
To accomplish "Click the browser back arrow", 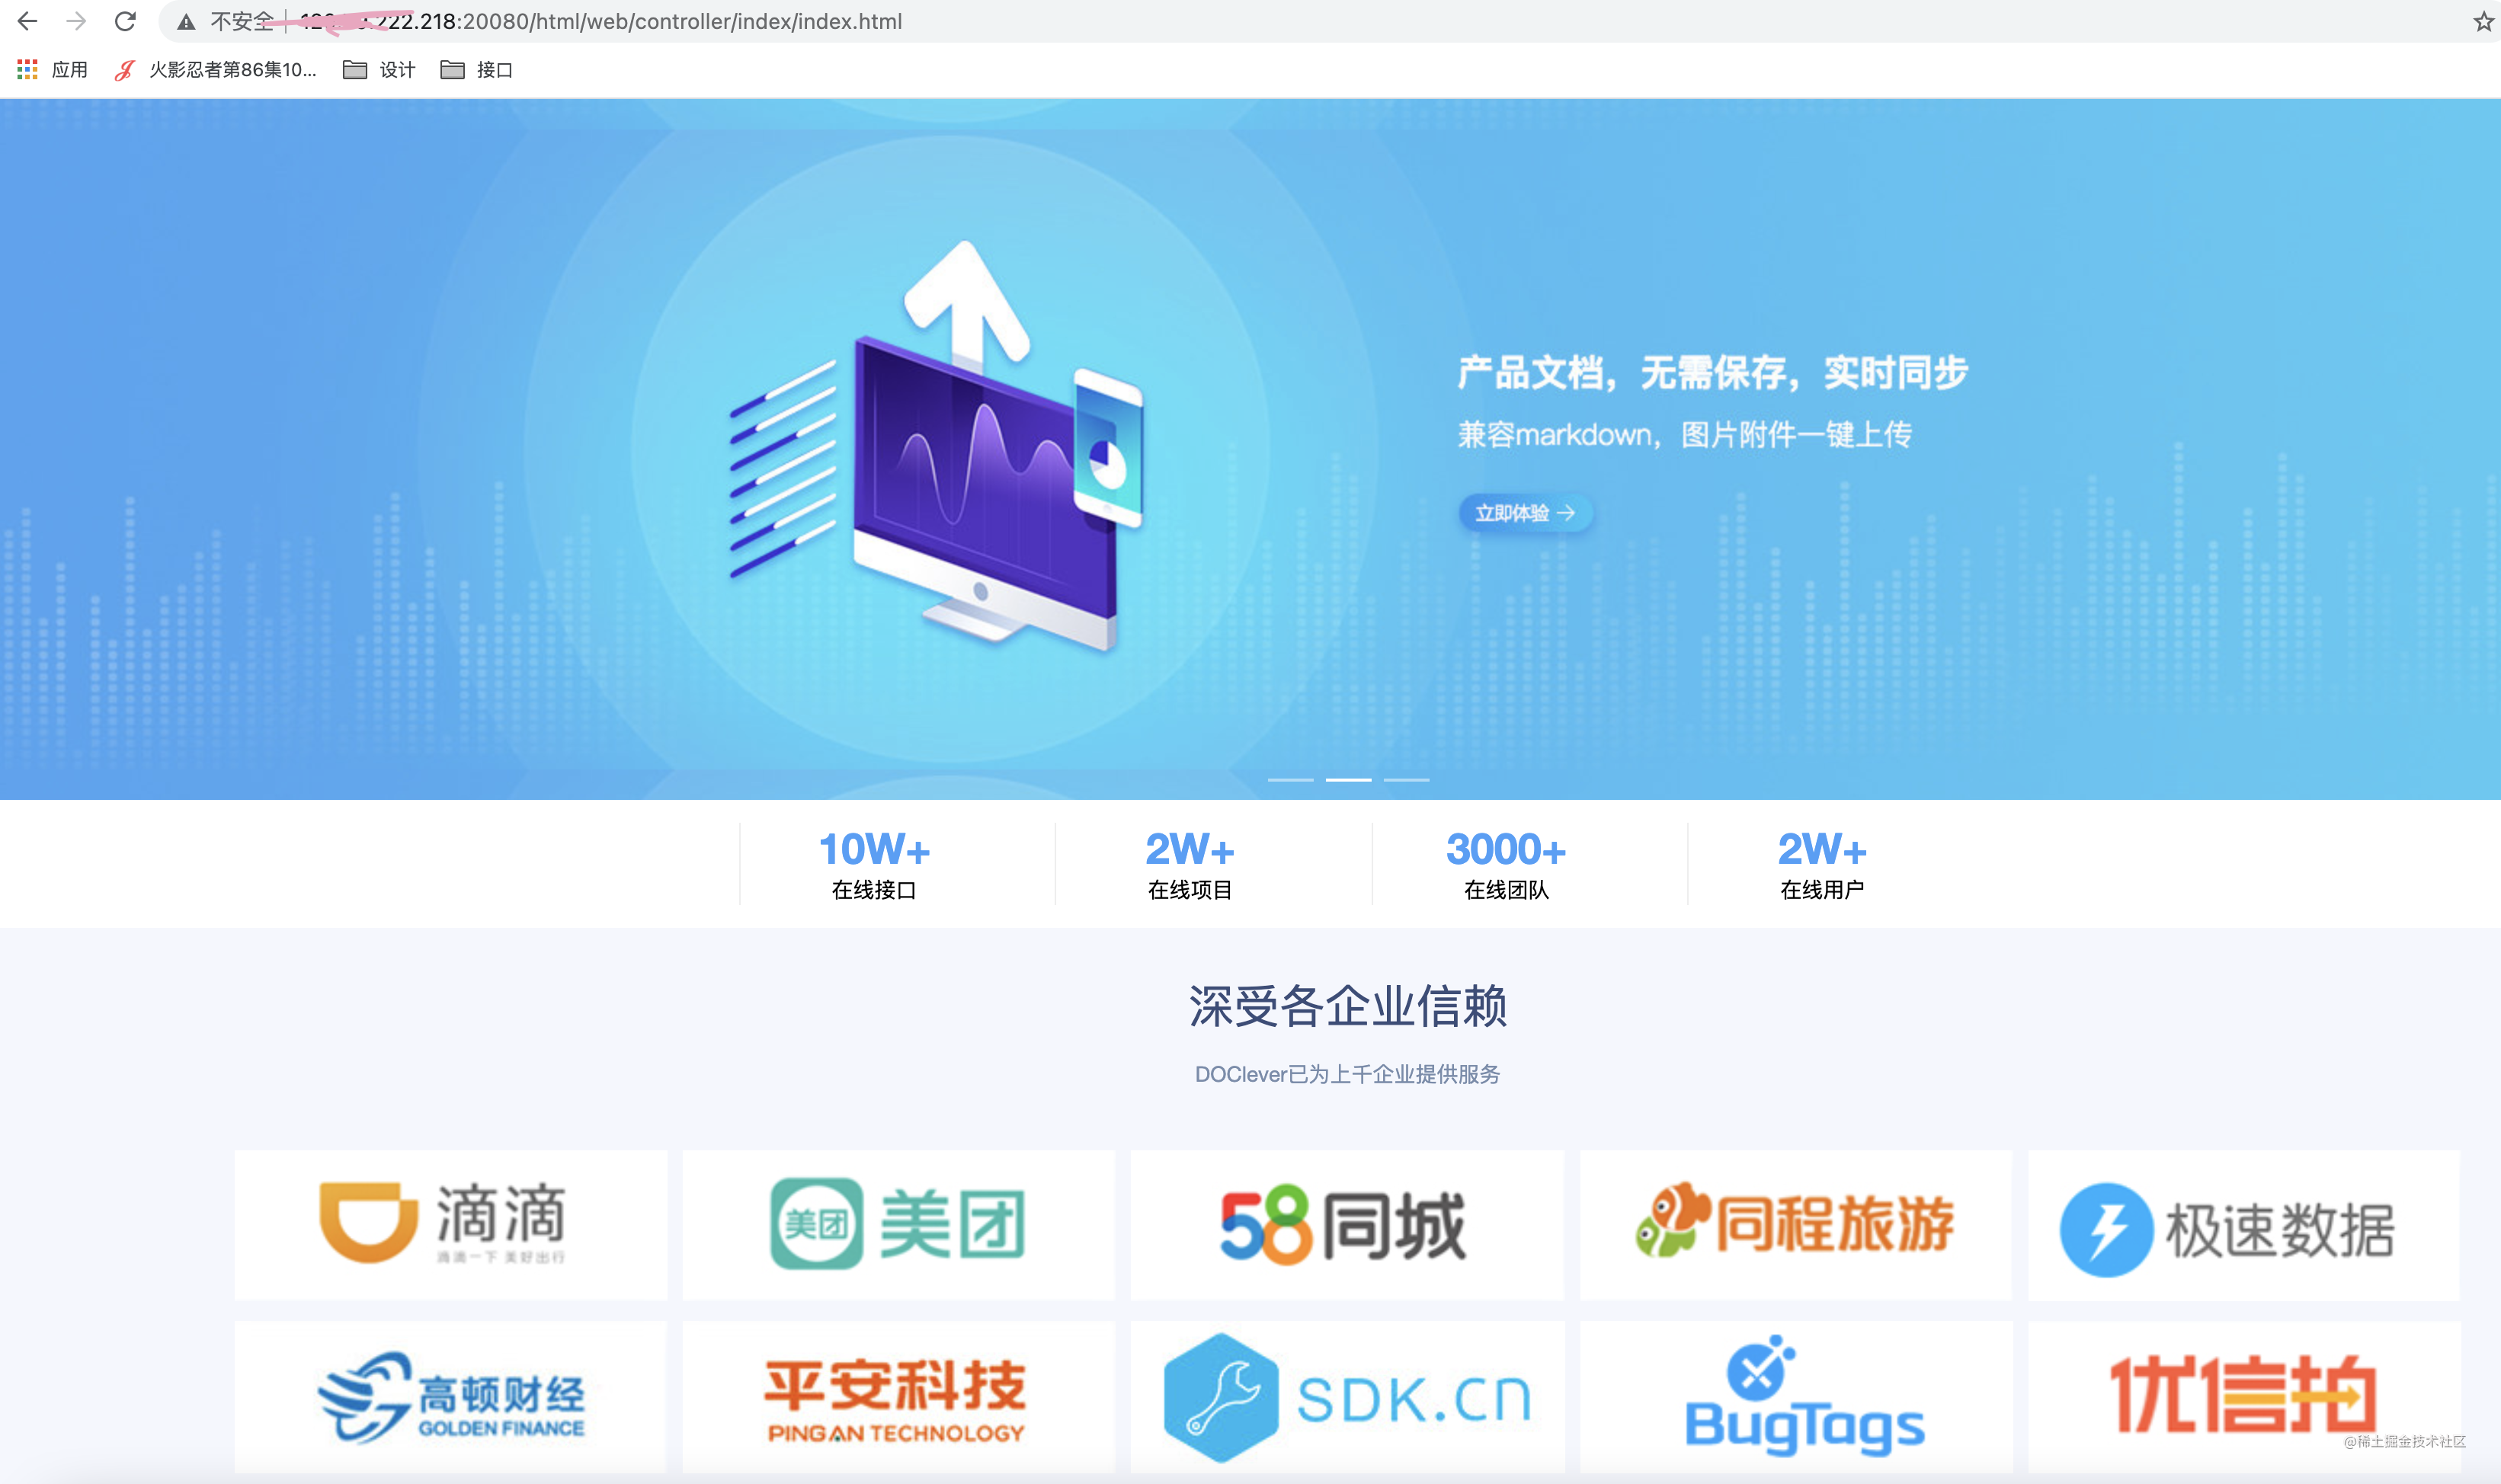I will click(x=27, y=21).
